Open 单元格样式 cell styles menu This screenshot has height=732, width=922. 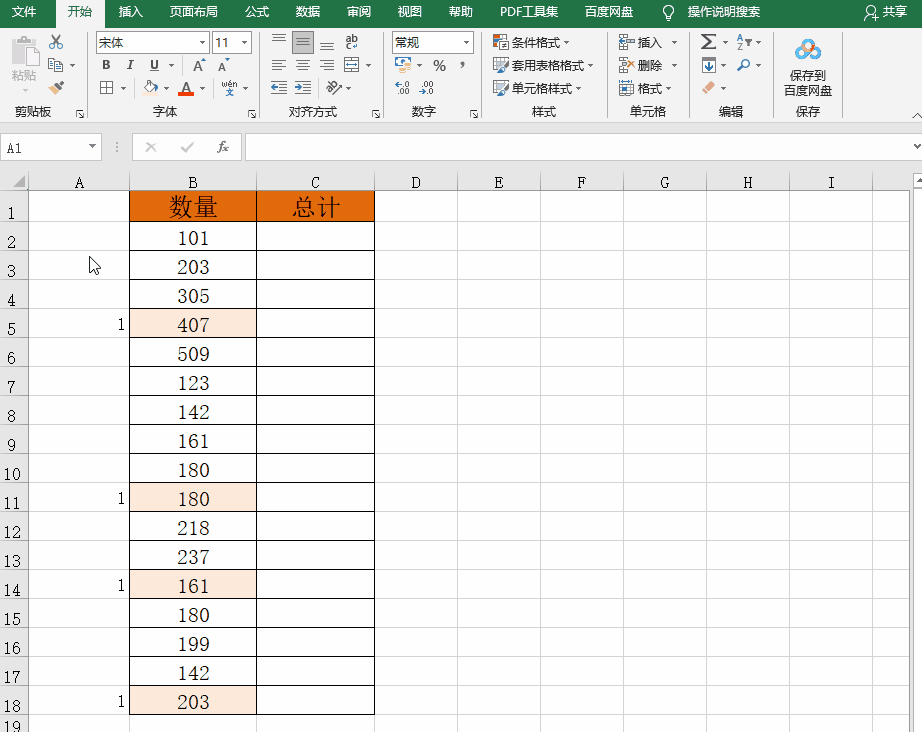pyautogui.click(x=537, y=88)
